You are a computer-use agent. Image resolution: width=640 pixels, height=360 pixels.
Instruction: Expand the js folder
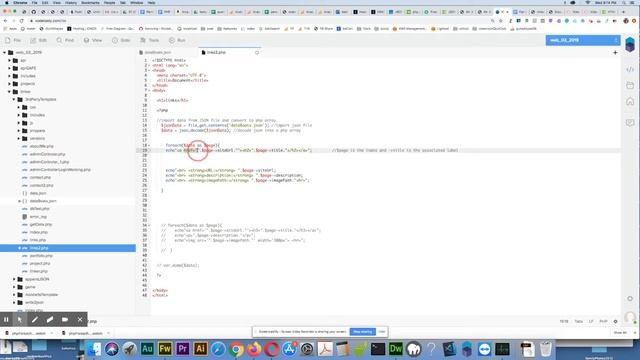19,123
